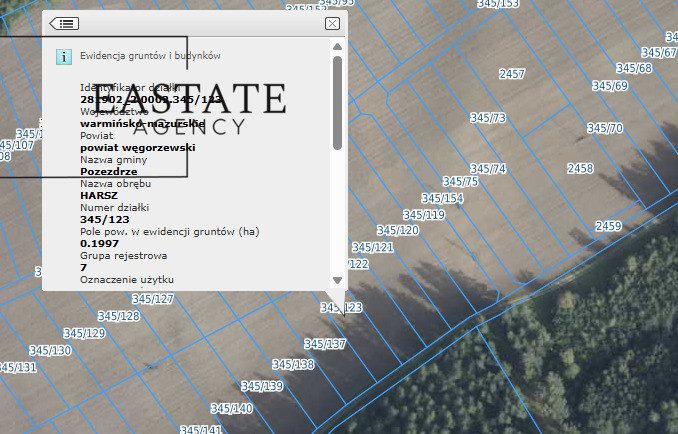Select parcel label 345/67 on map
Screen dimensions: 678x434
[x=659, y=53]
